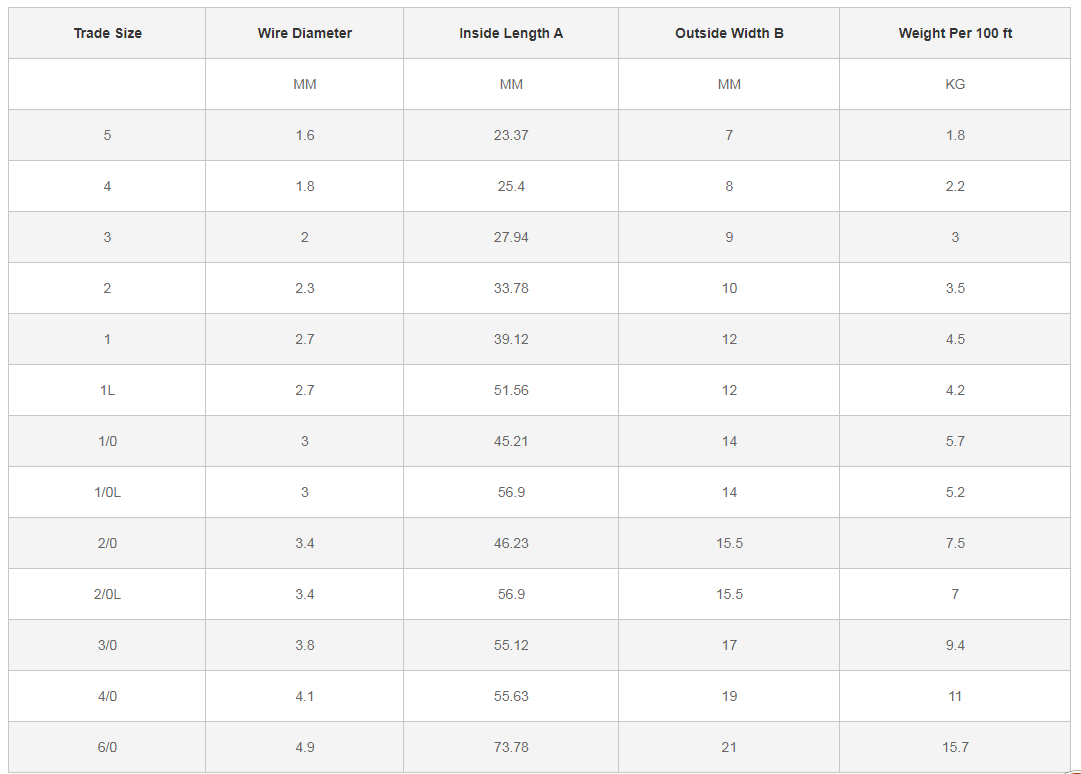Select wire diameter value 4.9

[x=305, y=747]
